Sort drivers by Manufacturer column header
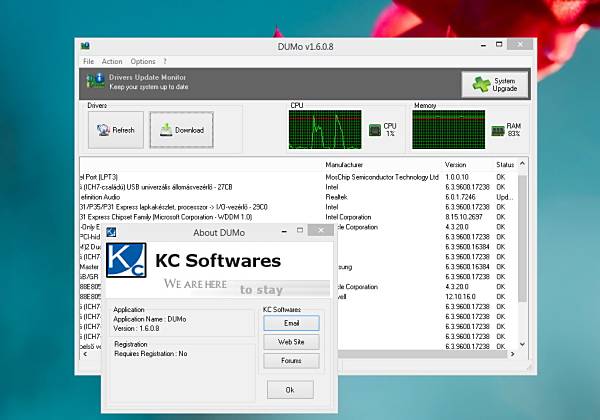Image resolution: width=600 pixels, height=420 pixels. coord(344,164)
